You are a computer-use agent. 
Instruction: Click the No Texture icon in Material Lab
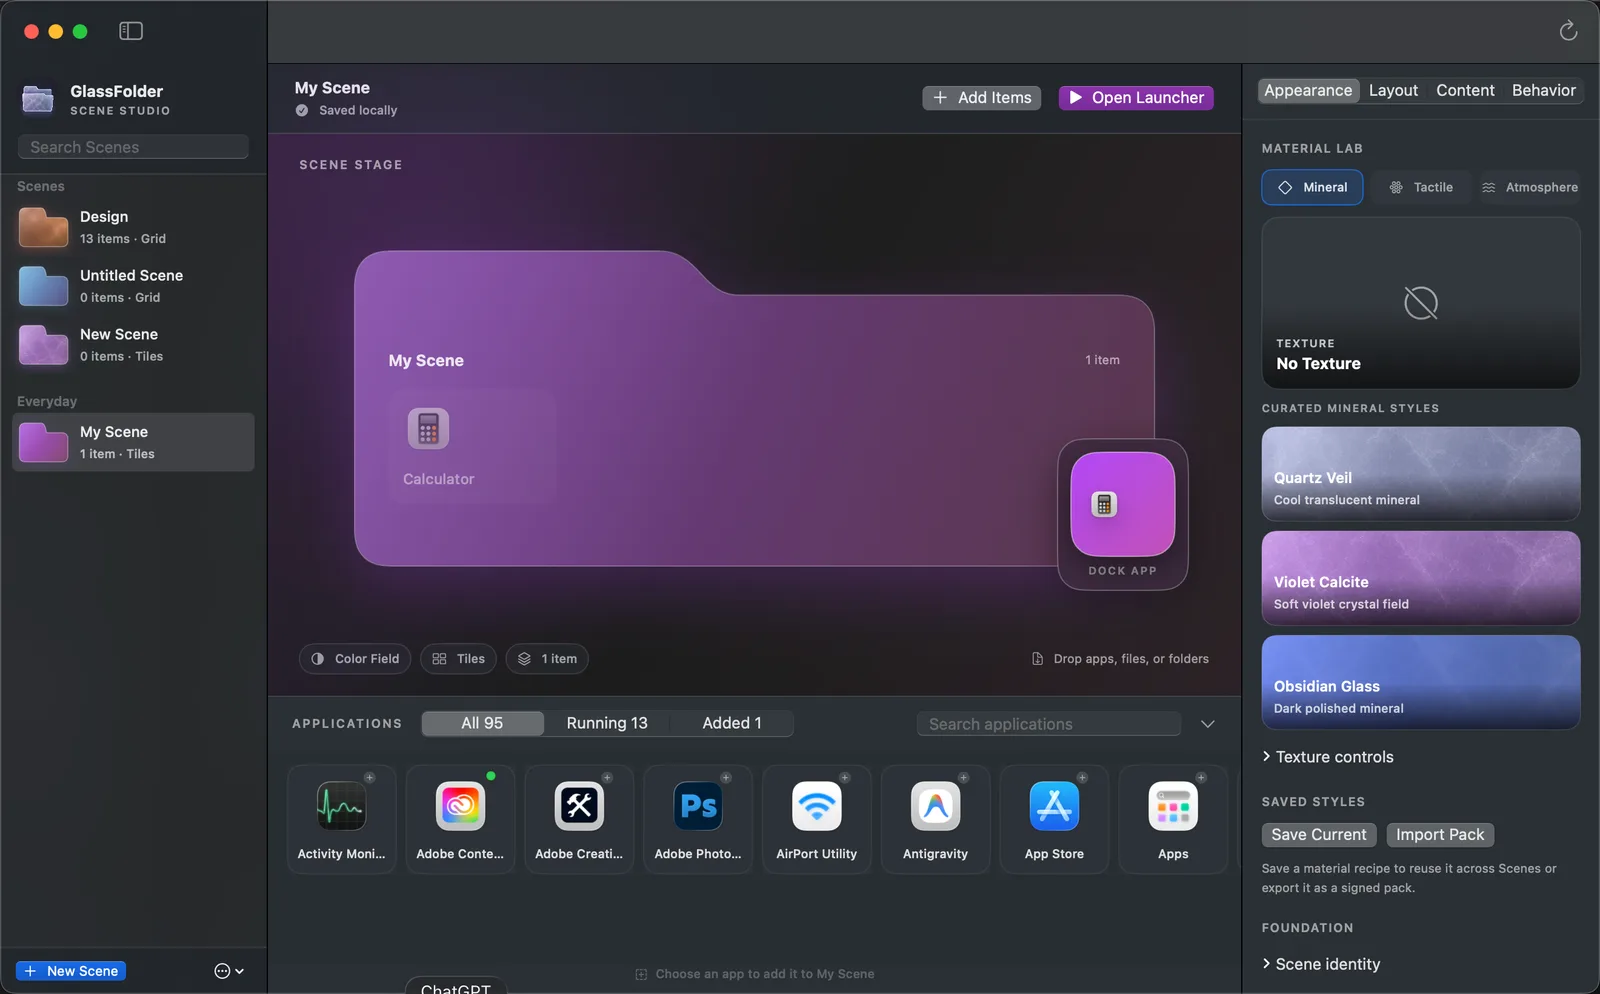pos(1420,302)
